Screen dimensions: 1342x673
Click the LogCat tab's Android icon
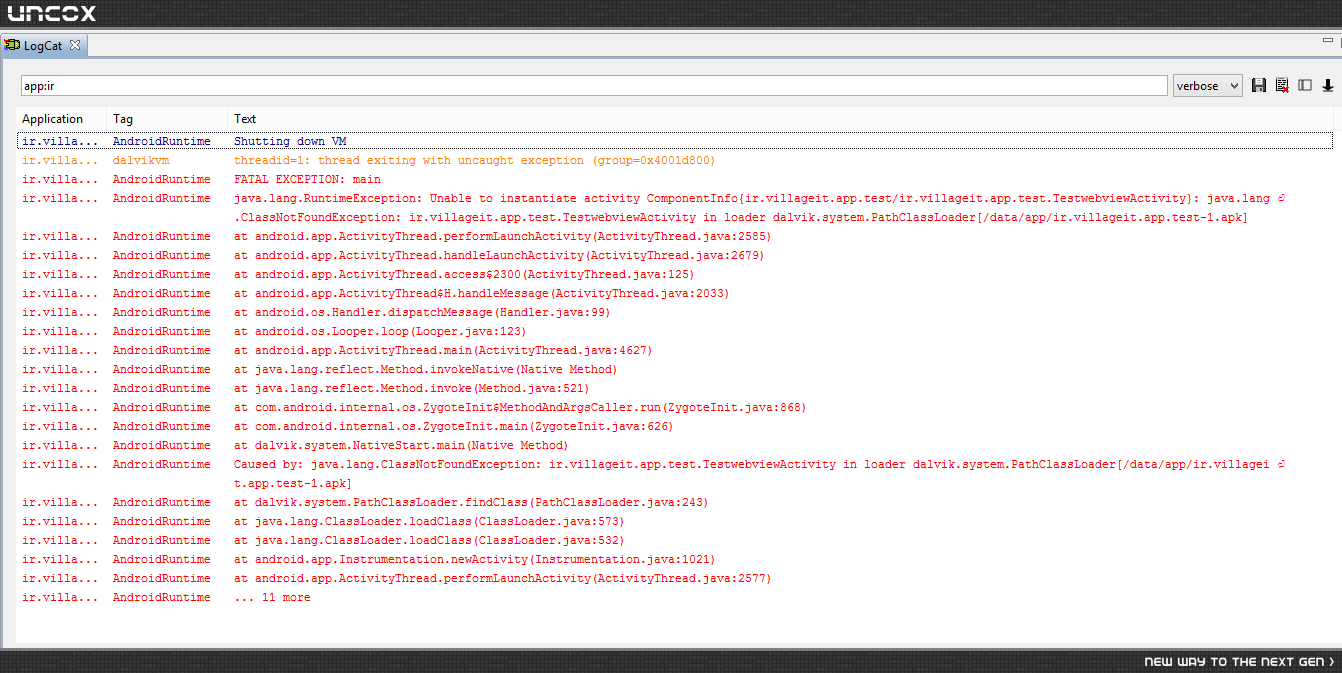12,45
